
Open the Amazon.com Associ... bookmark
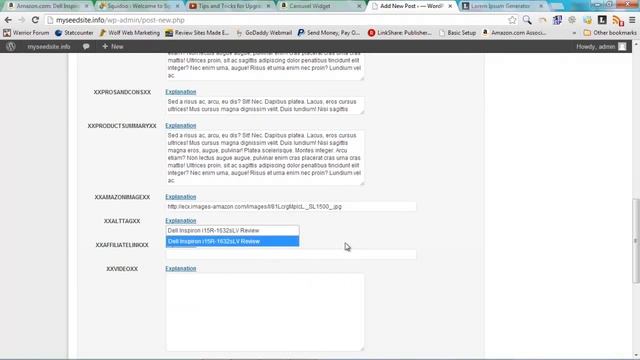(x=514, y=33)
